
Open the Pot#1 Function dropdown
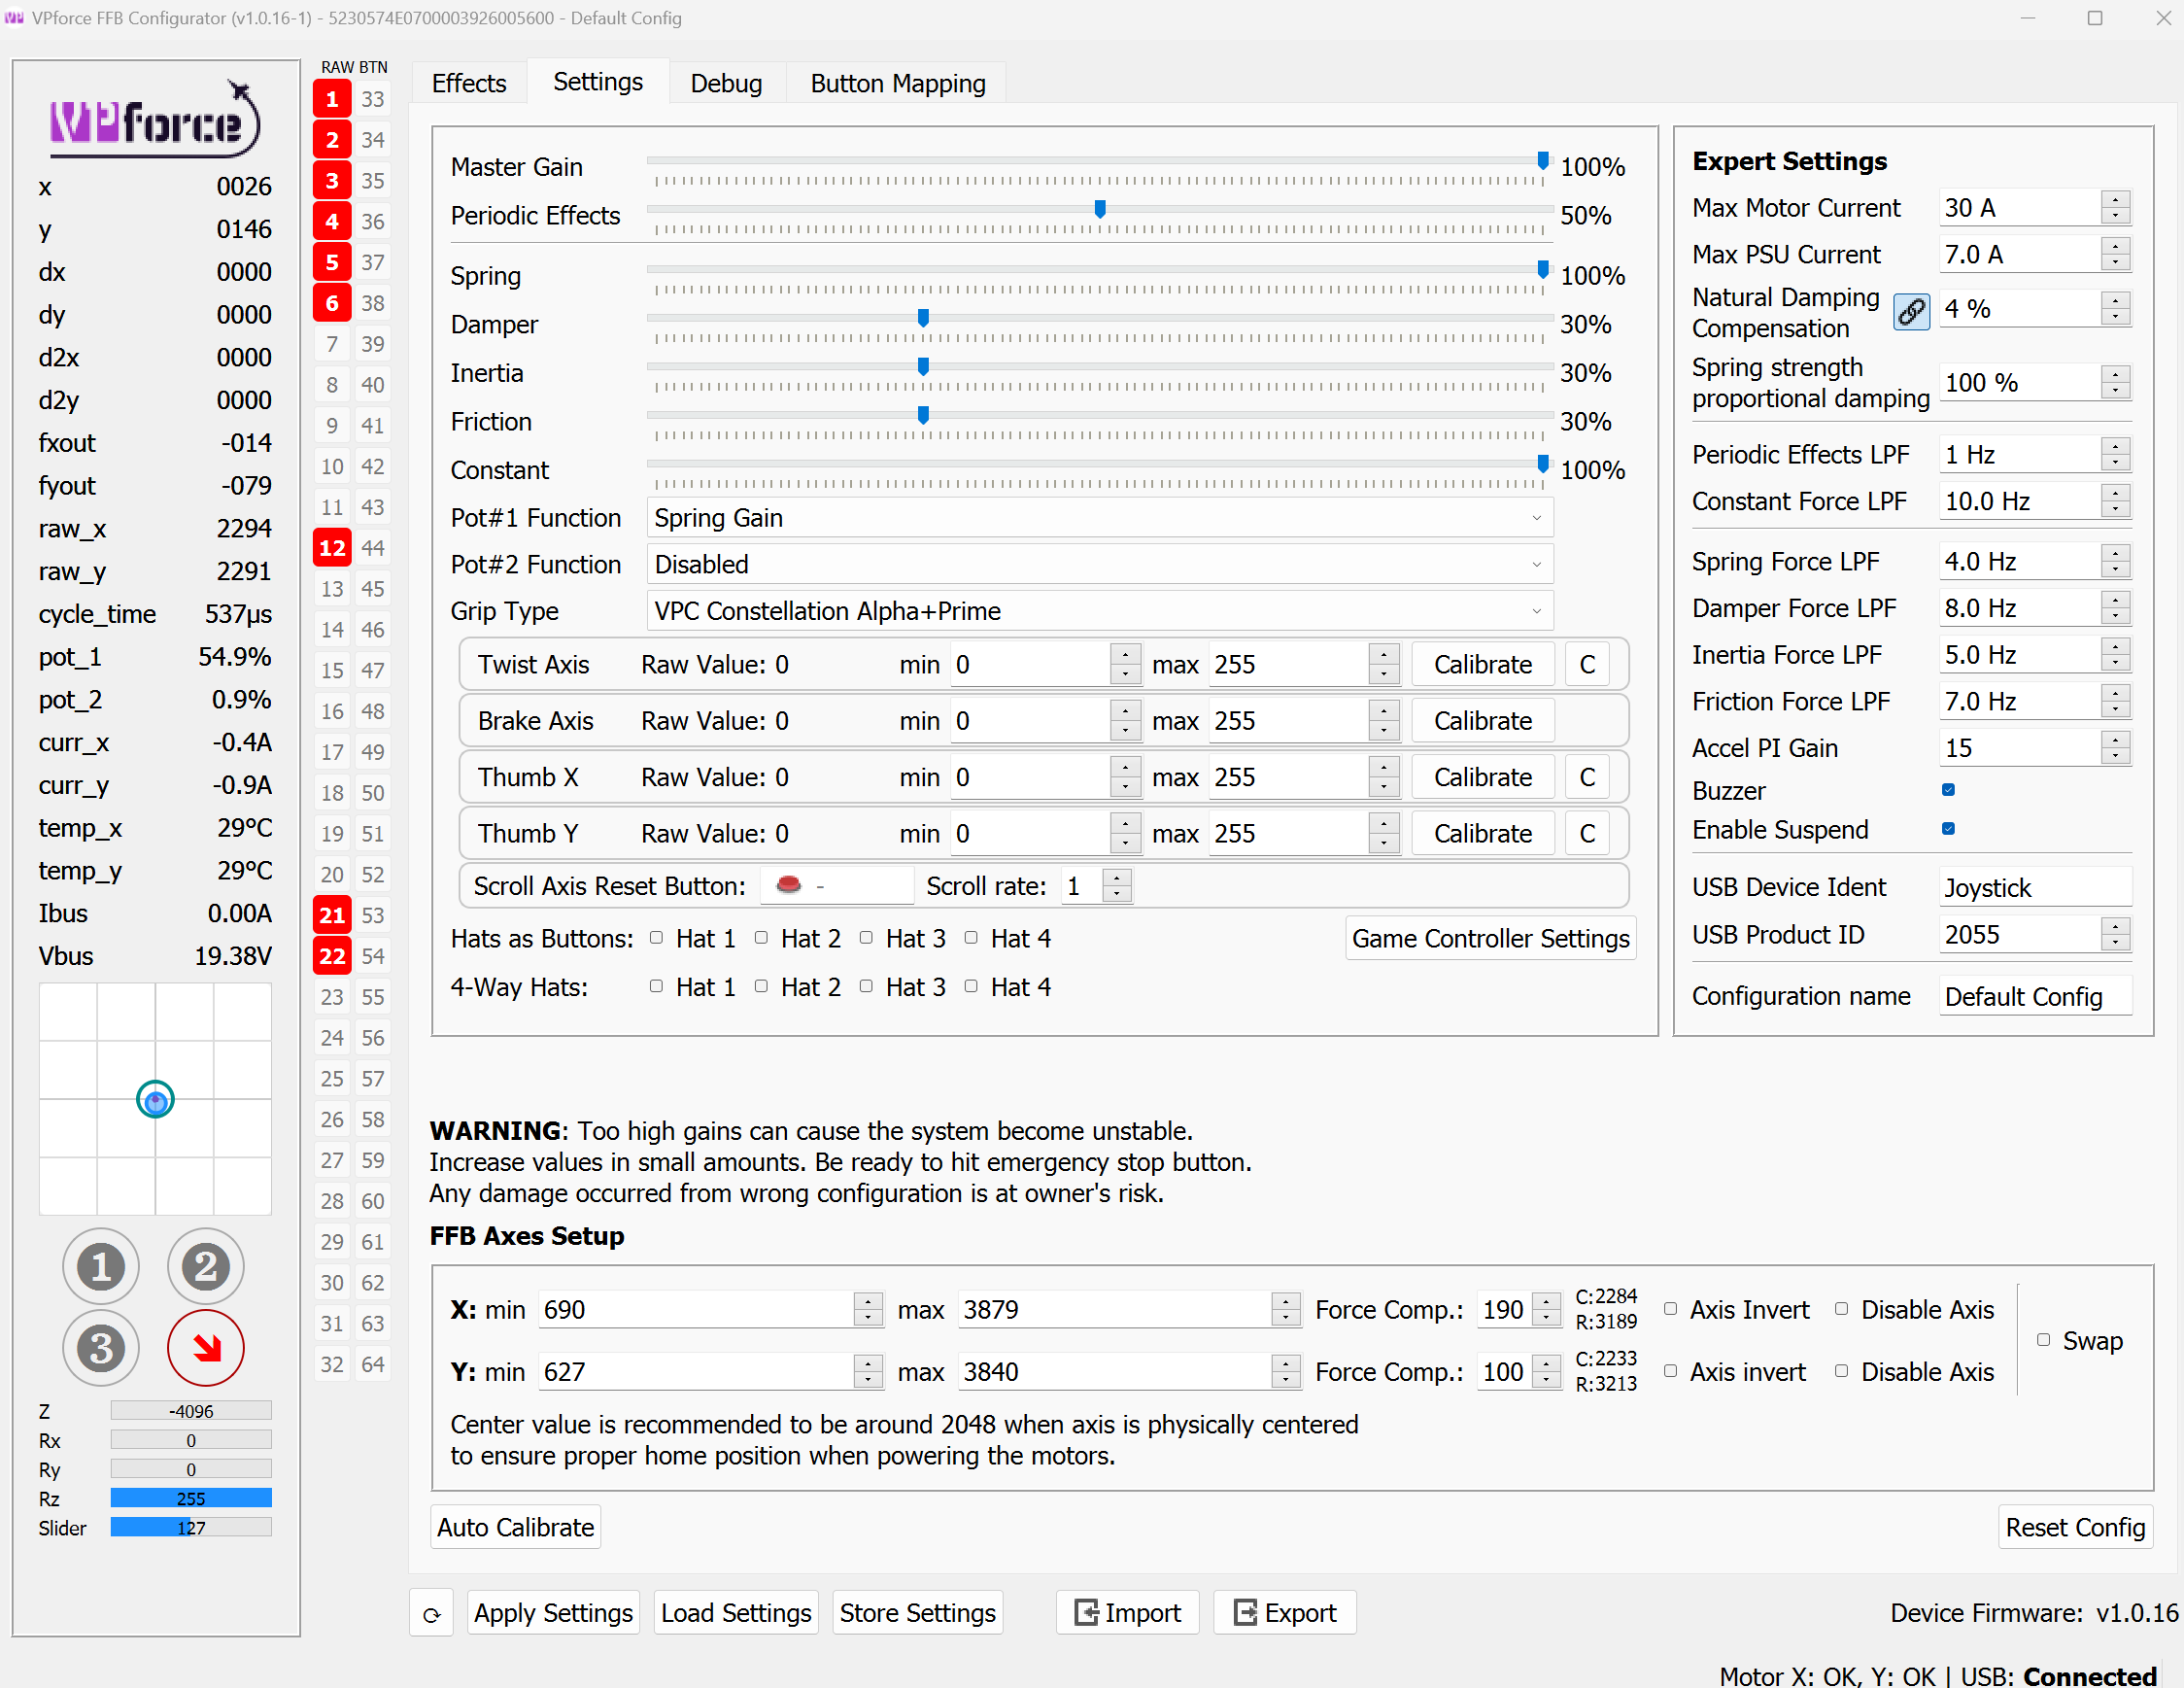tap(1098, 518)
